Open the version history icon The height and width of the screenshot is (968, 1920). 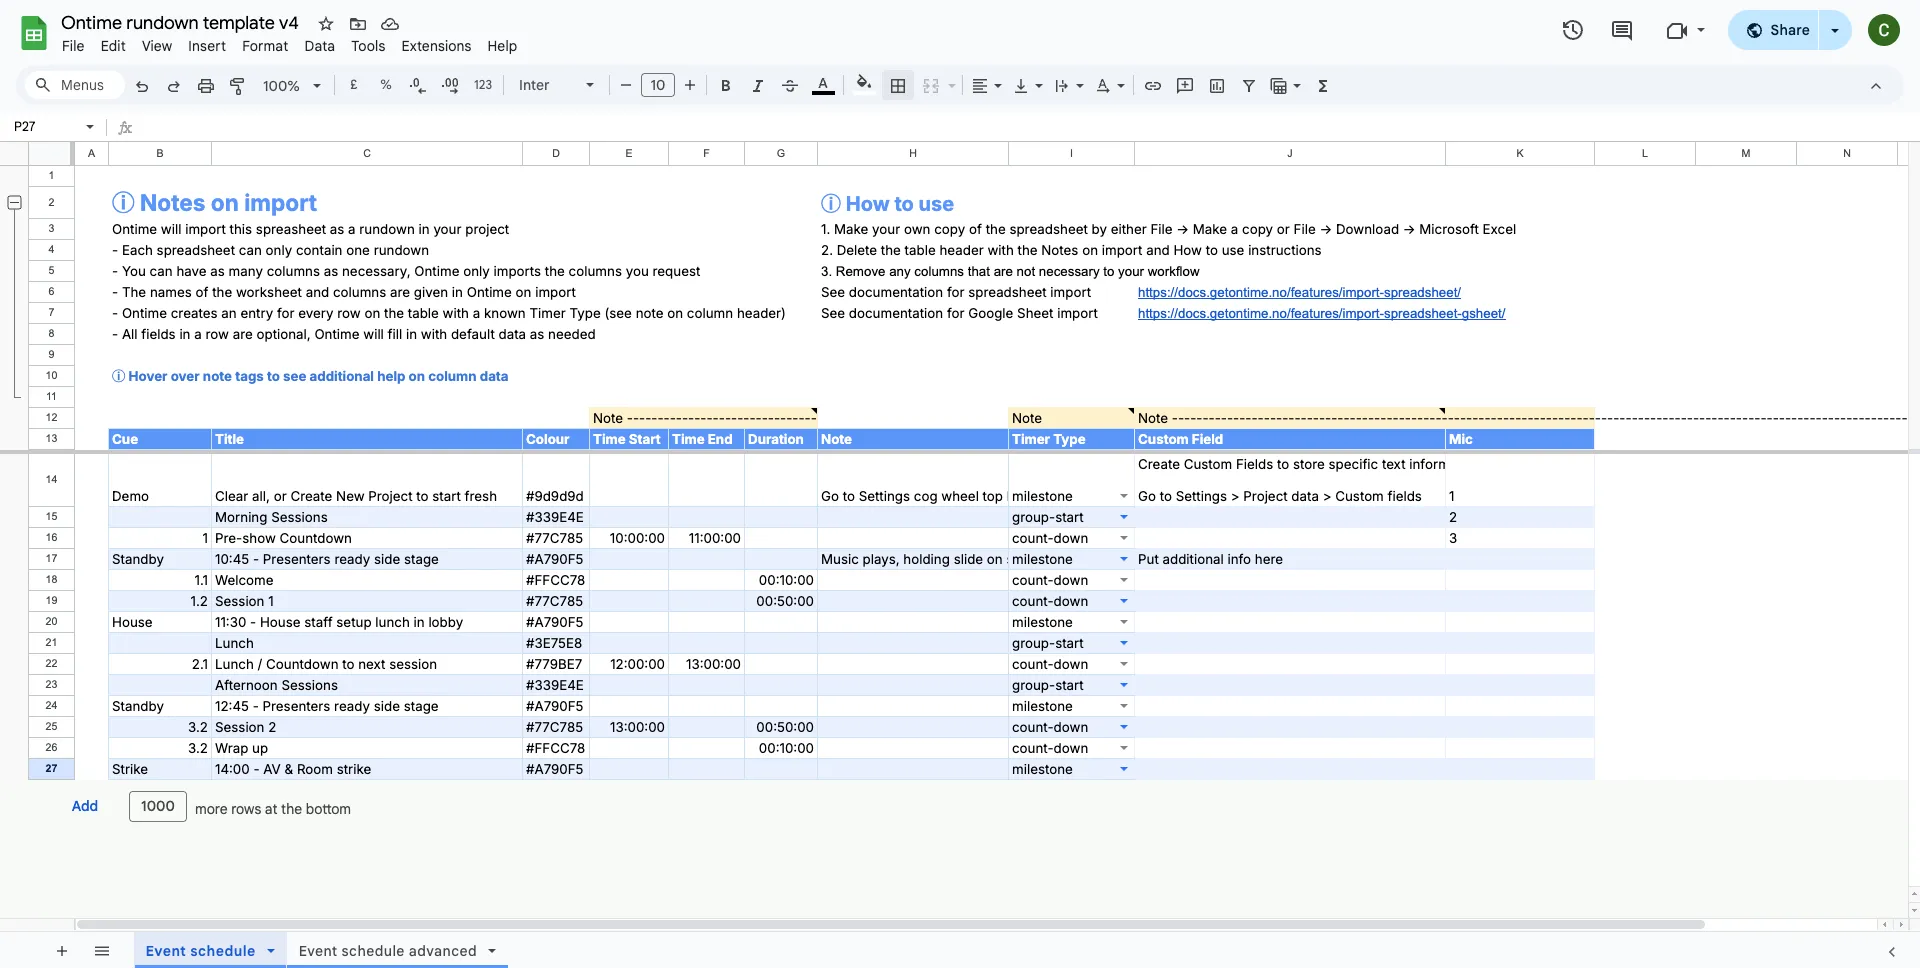1572,30
